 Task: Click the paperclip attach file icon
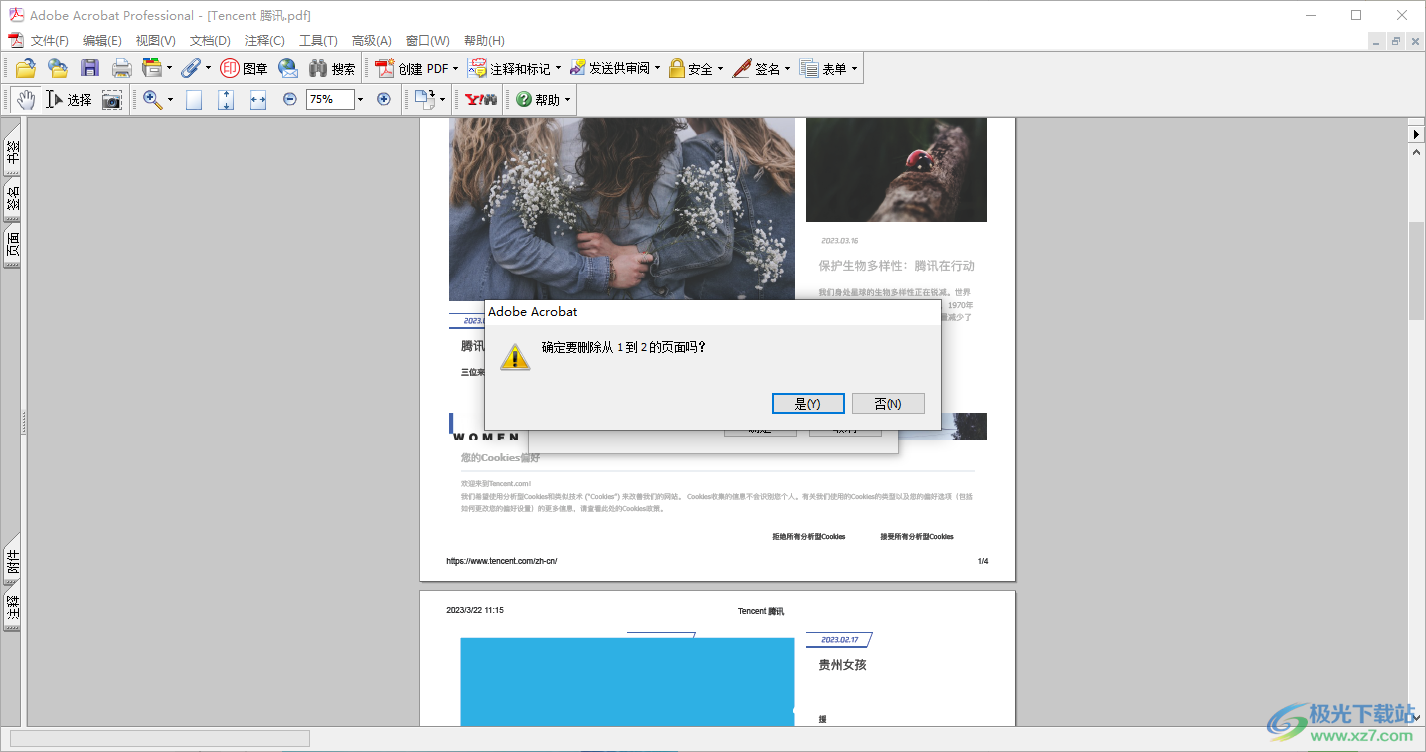190,68
